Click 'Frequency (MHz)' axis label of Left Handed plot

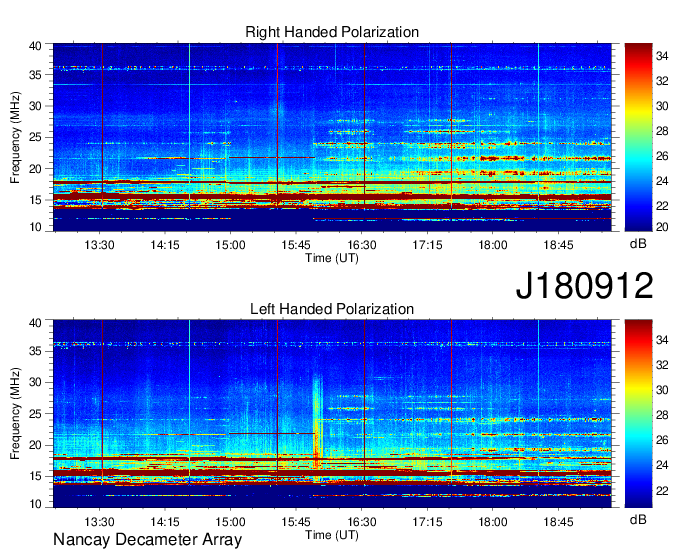pyautogui.click(x=15, y=414)
